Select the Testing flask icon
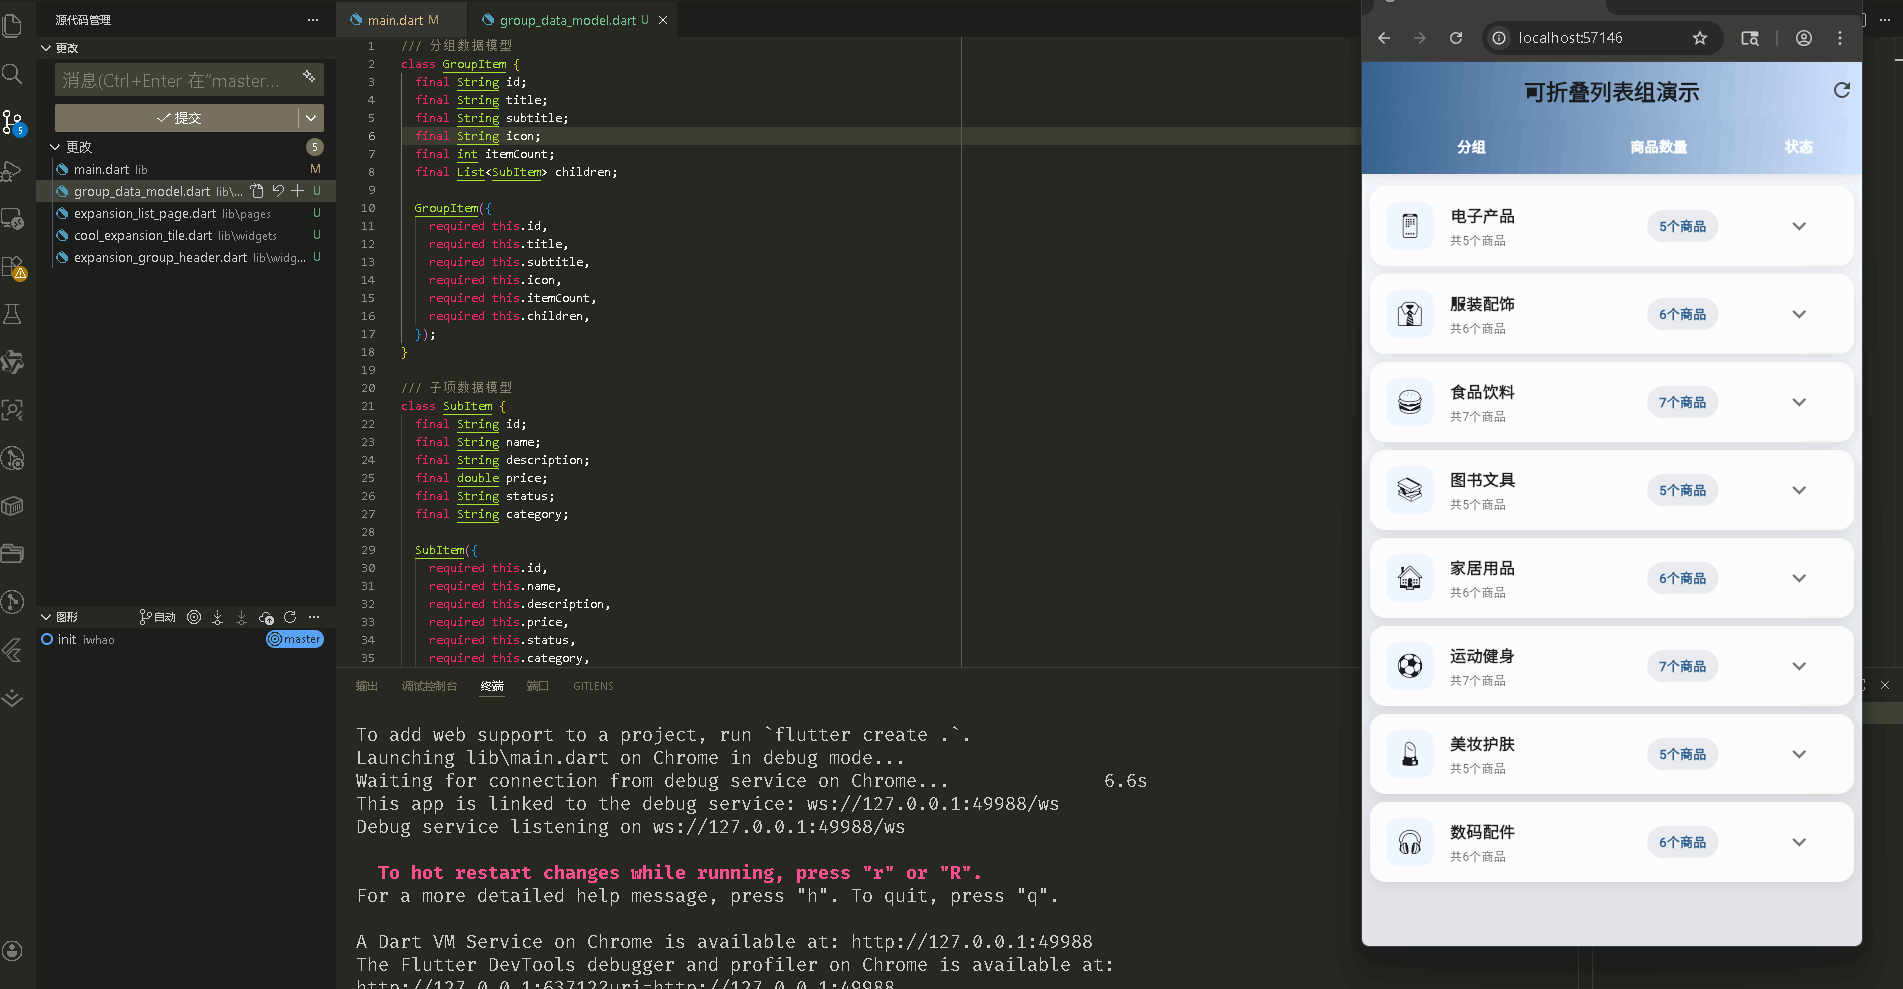Viewport: 1903px width, 989px height. tap(13, 315)
